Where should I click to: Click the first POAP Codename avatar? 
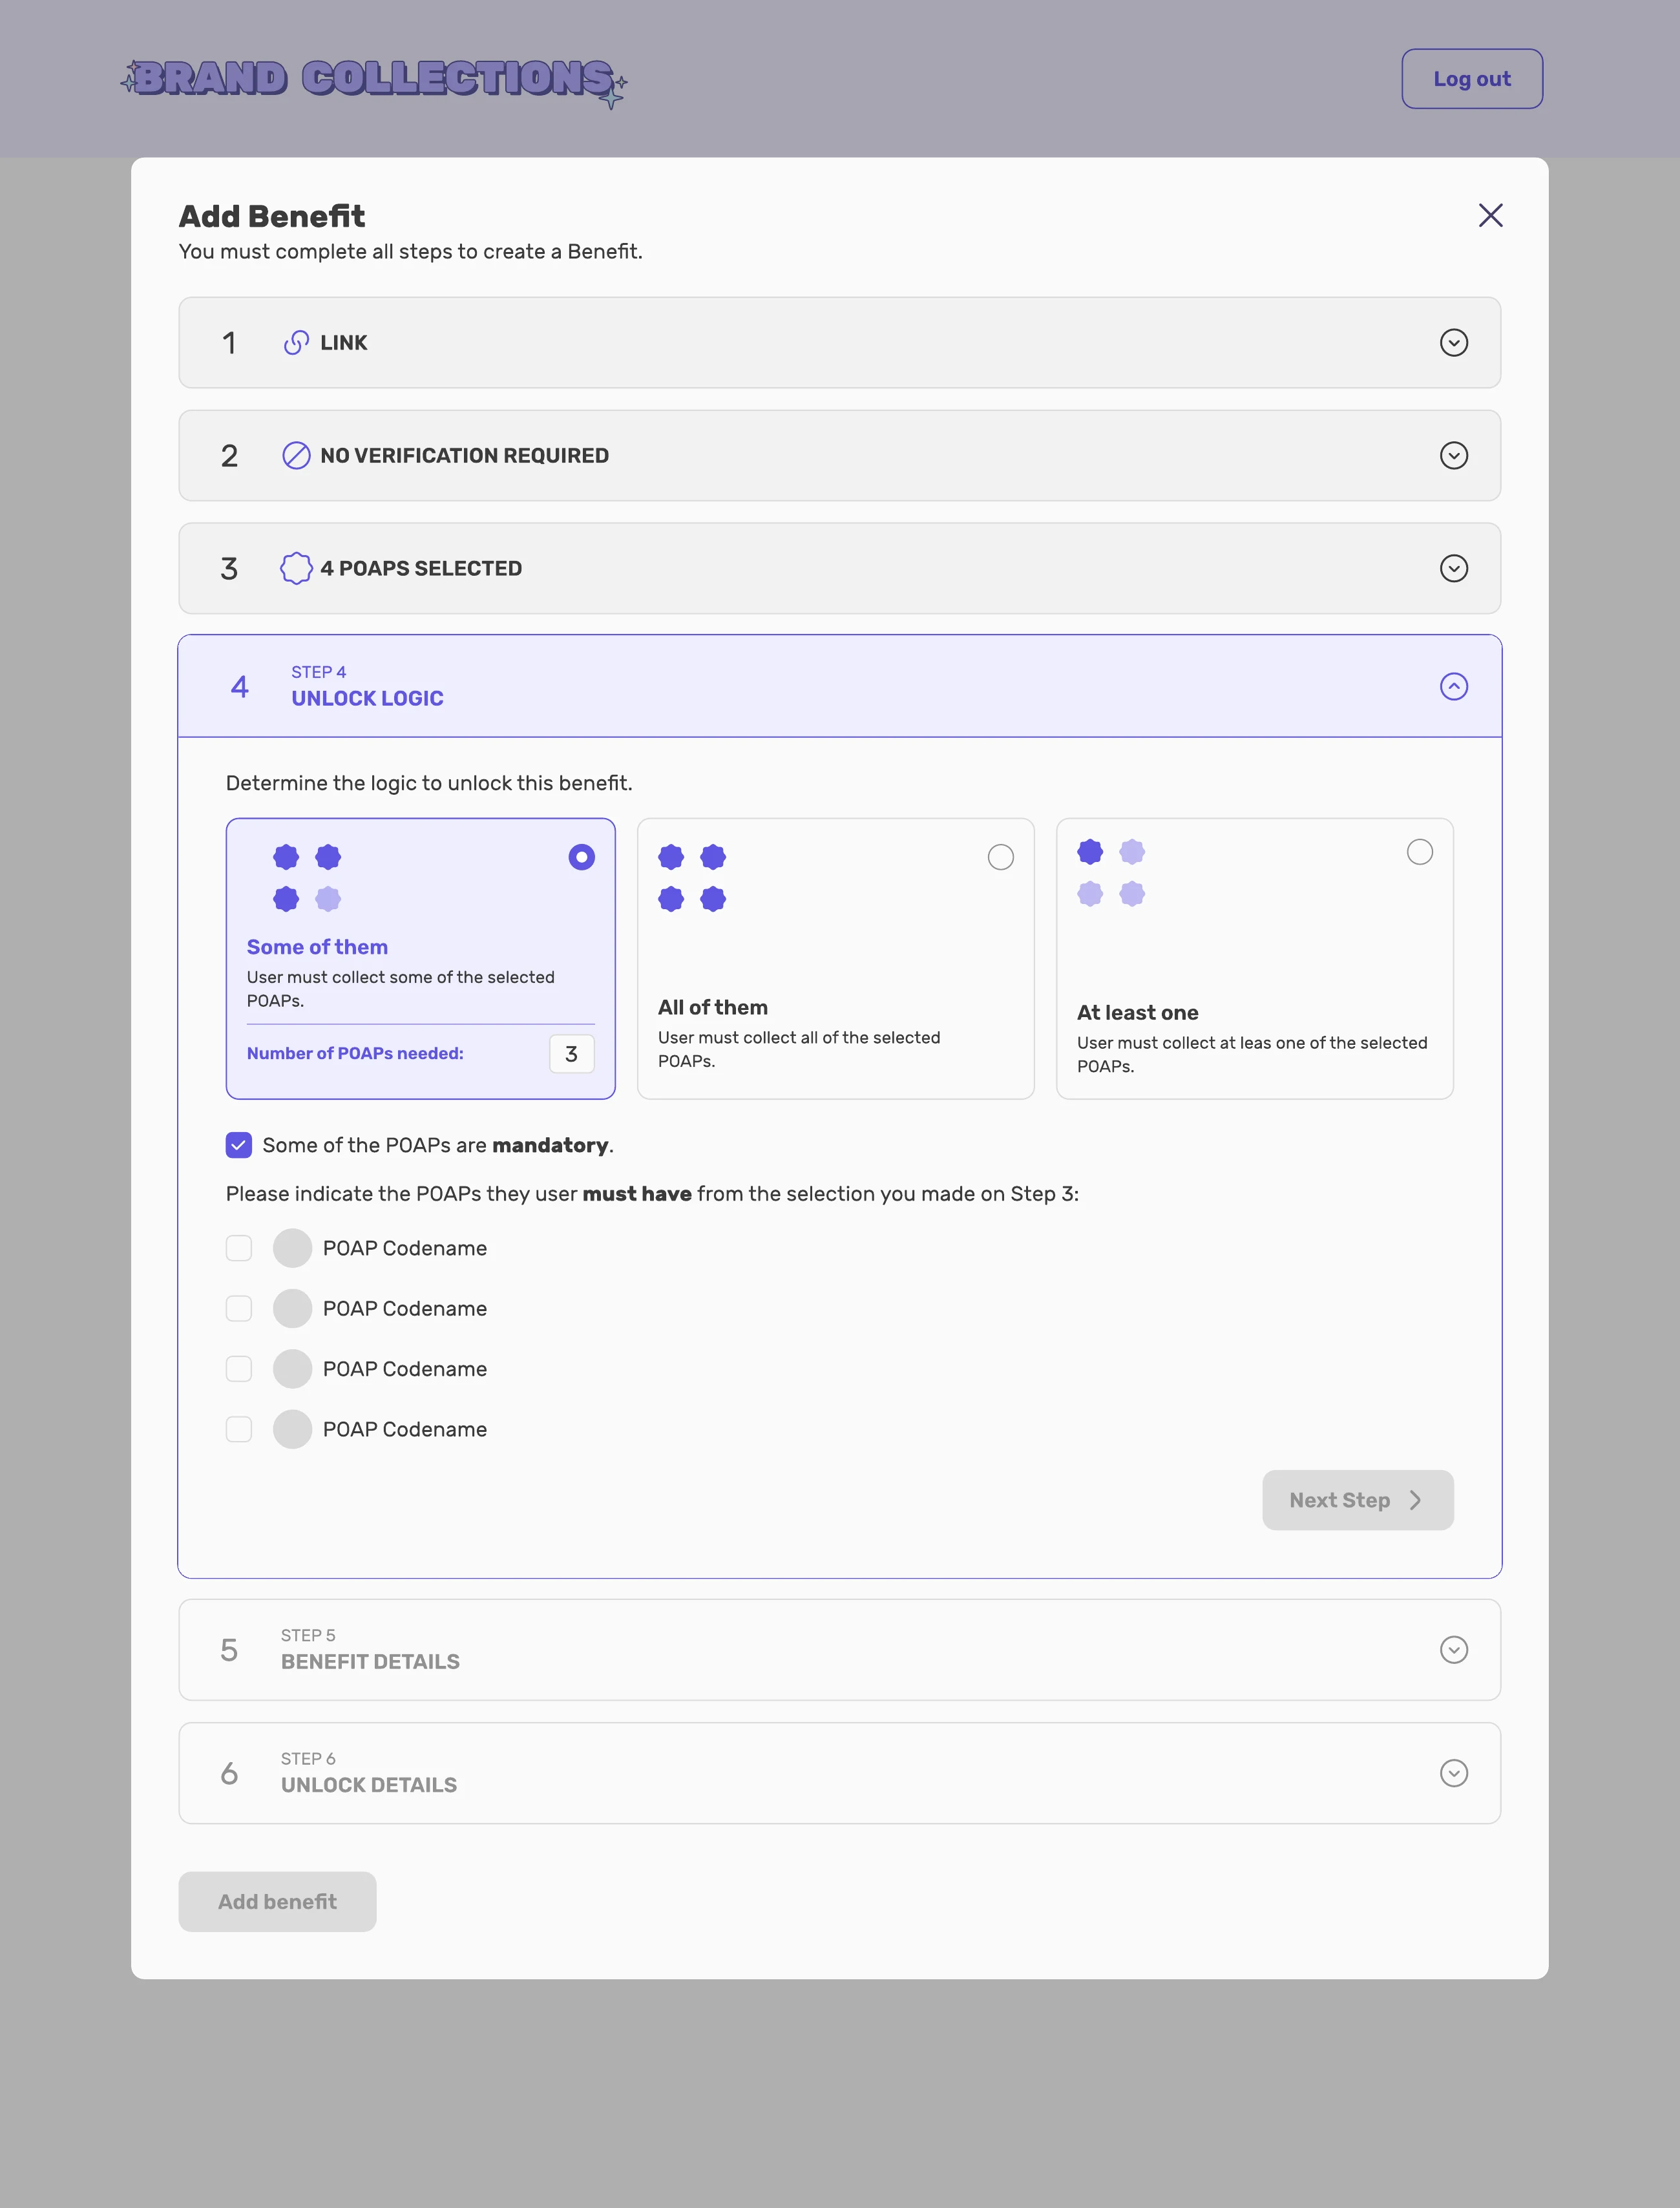click(293, 1248)
